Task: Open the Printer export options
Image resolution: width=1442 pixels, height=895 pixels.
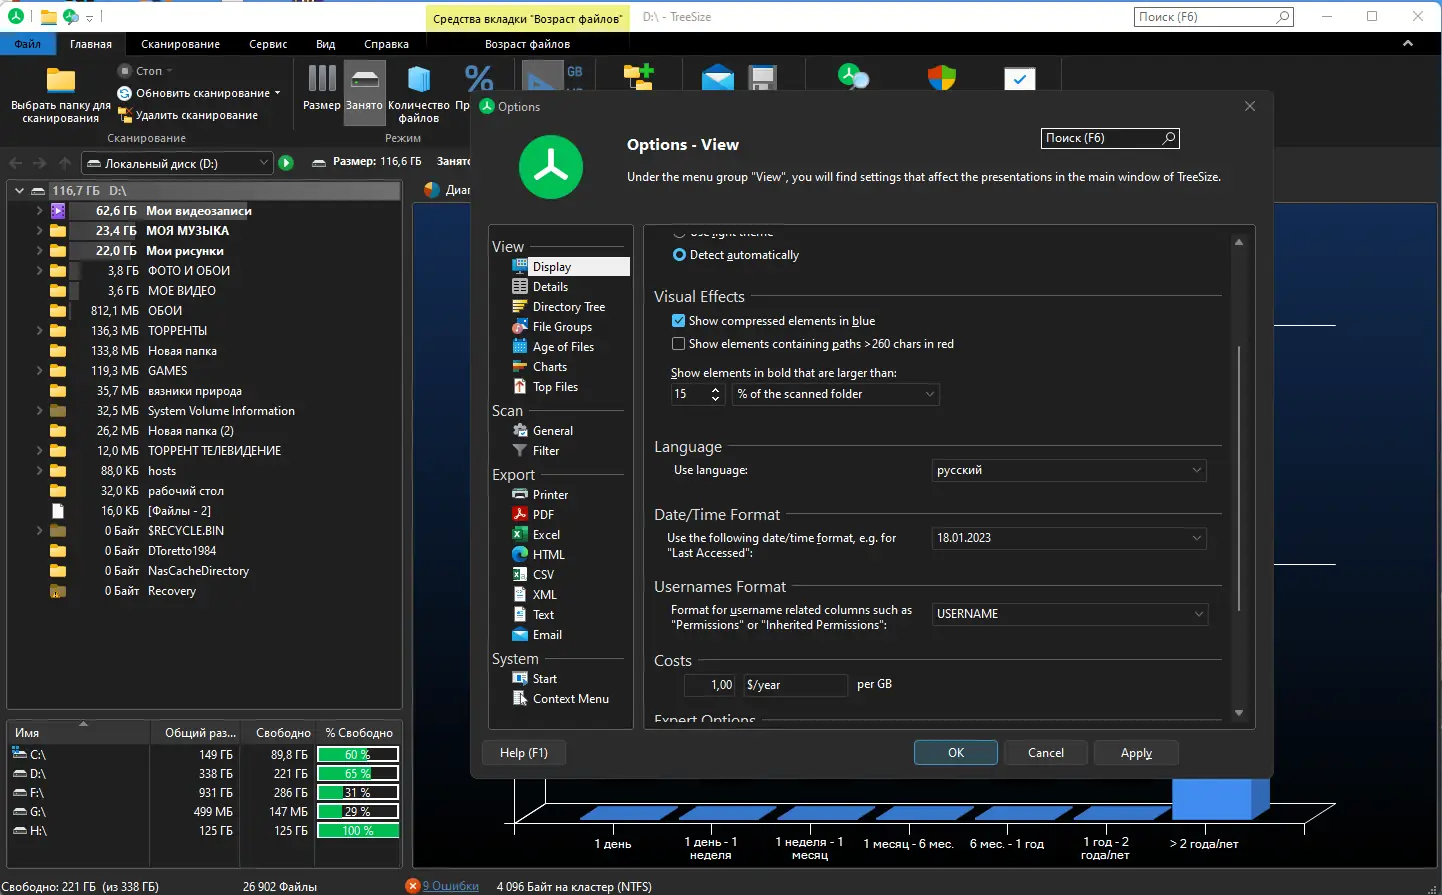Action: click(550, 495)
